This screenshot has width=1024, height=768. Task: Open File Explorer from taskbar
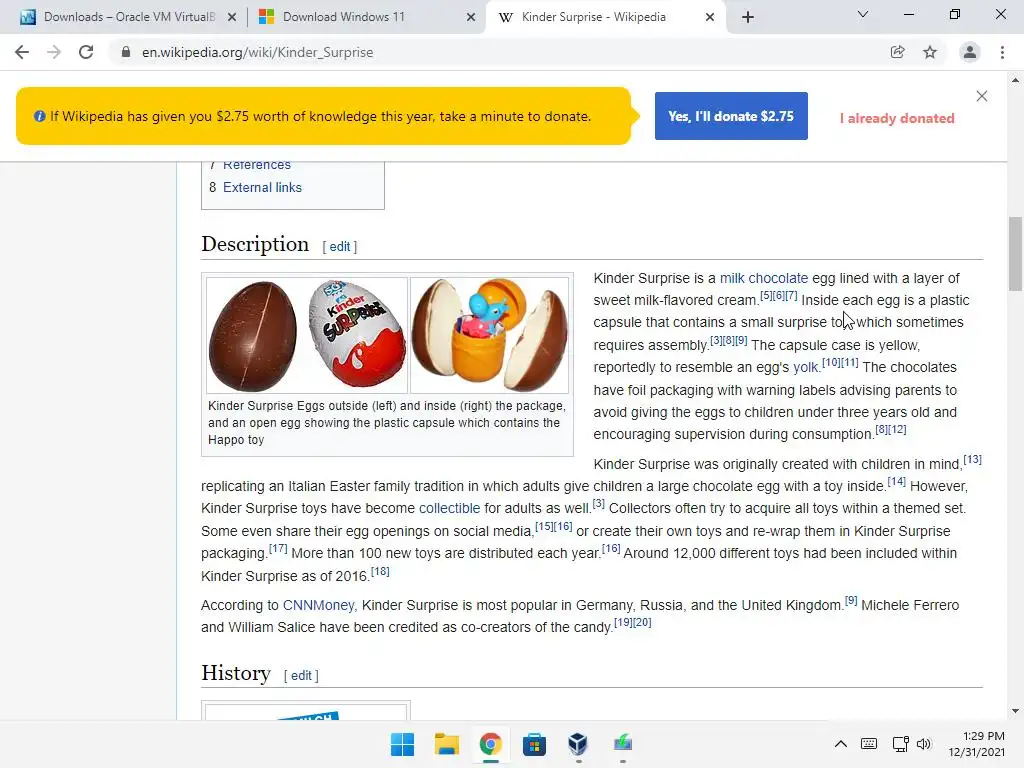point(447,744)
